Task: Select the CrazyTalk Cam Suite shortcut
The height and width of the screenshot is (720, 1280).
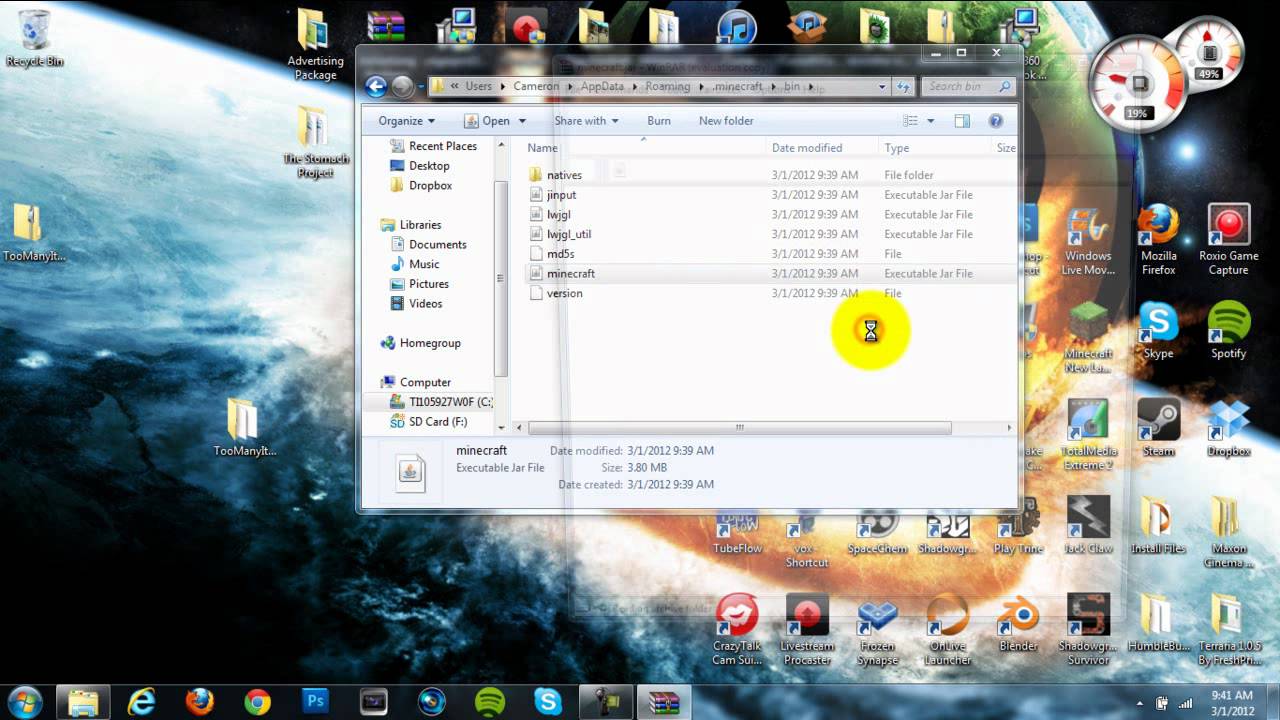Action: 737,630
